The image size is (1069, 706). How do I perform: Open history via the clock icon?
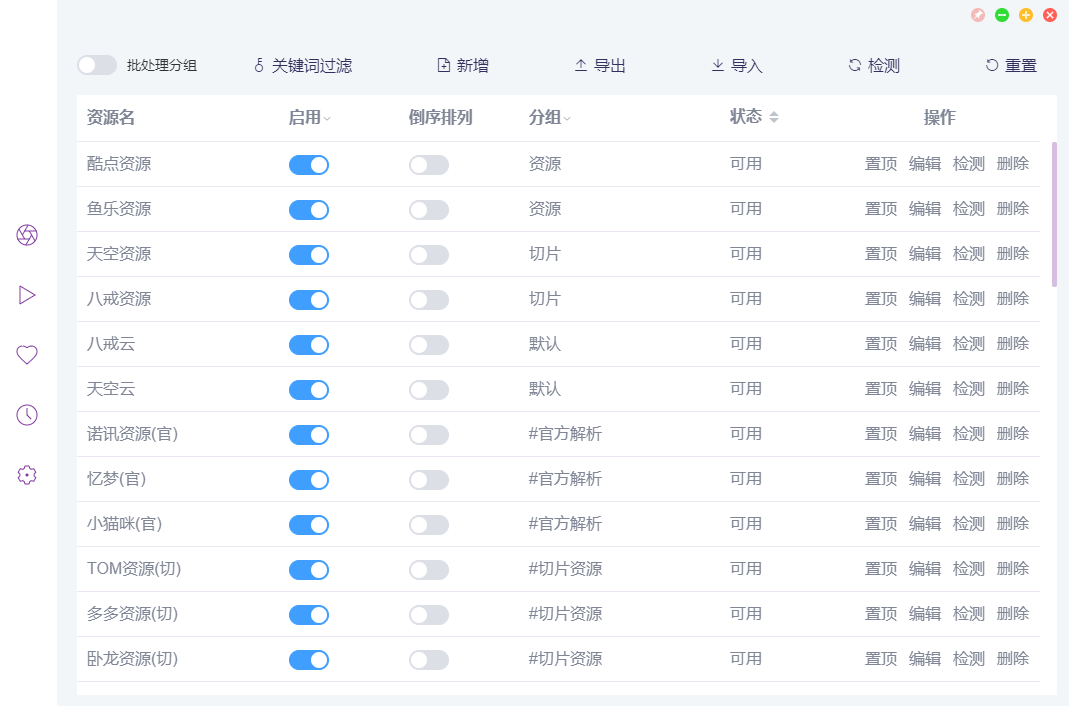tap(27, 415)
